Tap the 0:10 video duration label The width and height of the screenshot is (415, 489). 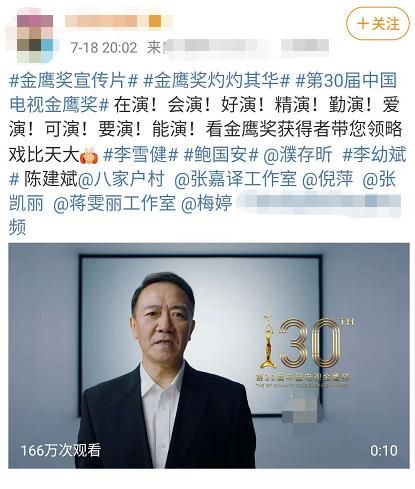point(384,450)
